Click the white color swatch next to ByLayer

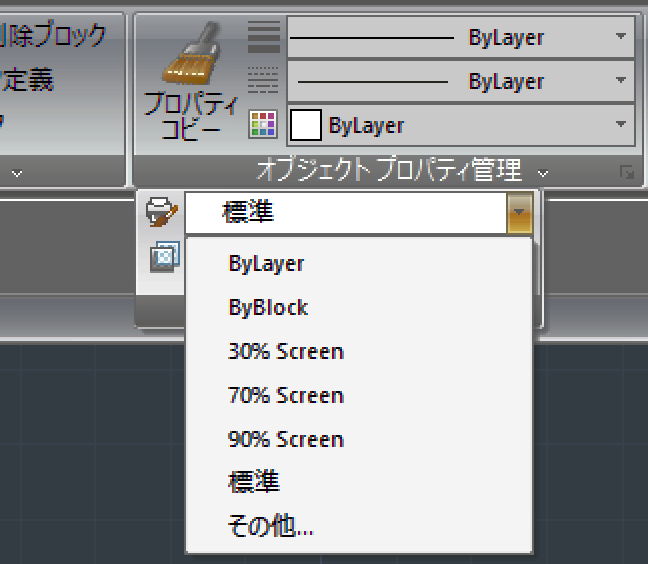point(306,125)
